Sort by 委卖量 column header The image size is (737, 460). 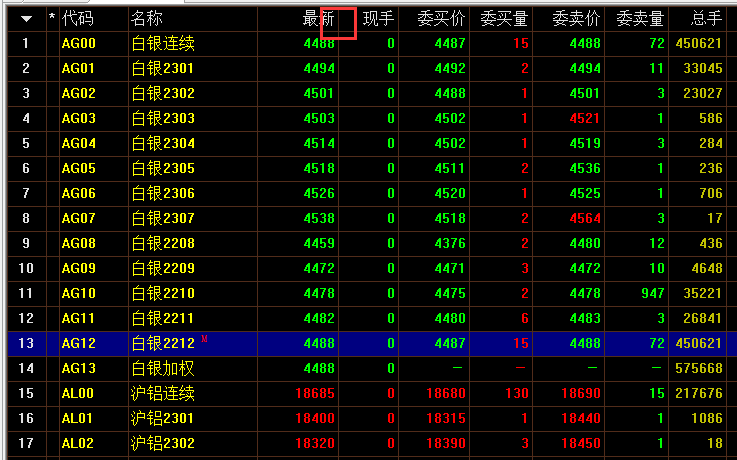point(640,19)
